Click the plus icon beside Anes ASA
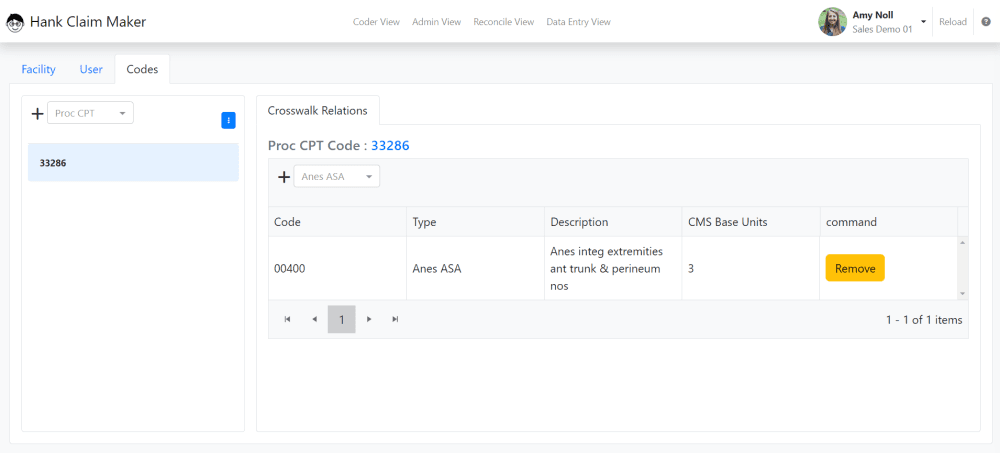1000x453 pixels. click(x=284, y=177)
